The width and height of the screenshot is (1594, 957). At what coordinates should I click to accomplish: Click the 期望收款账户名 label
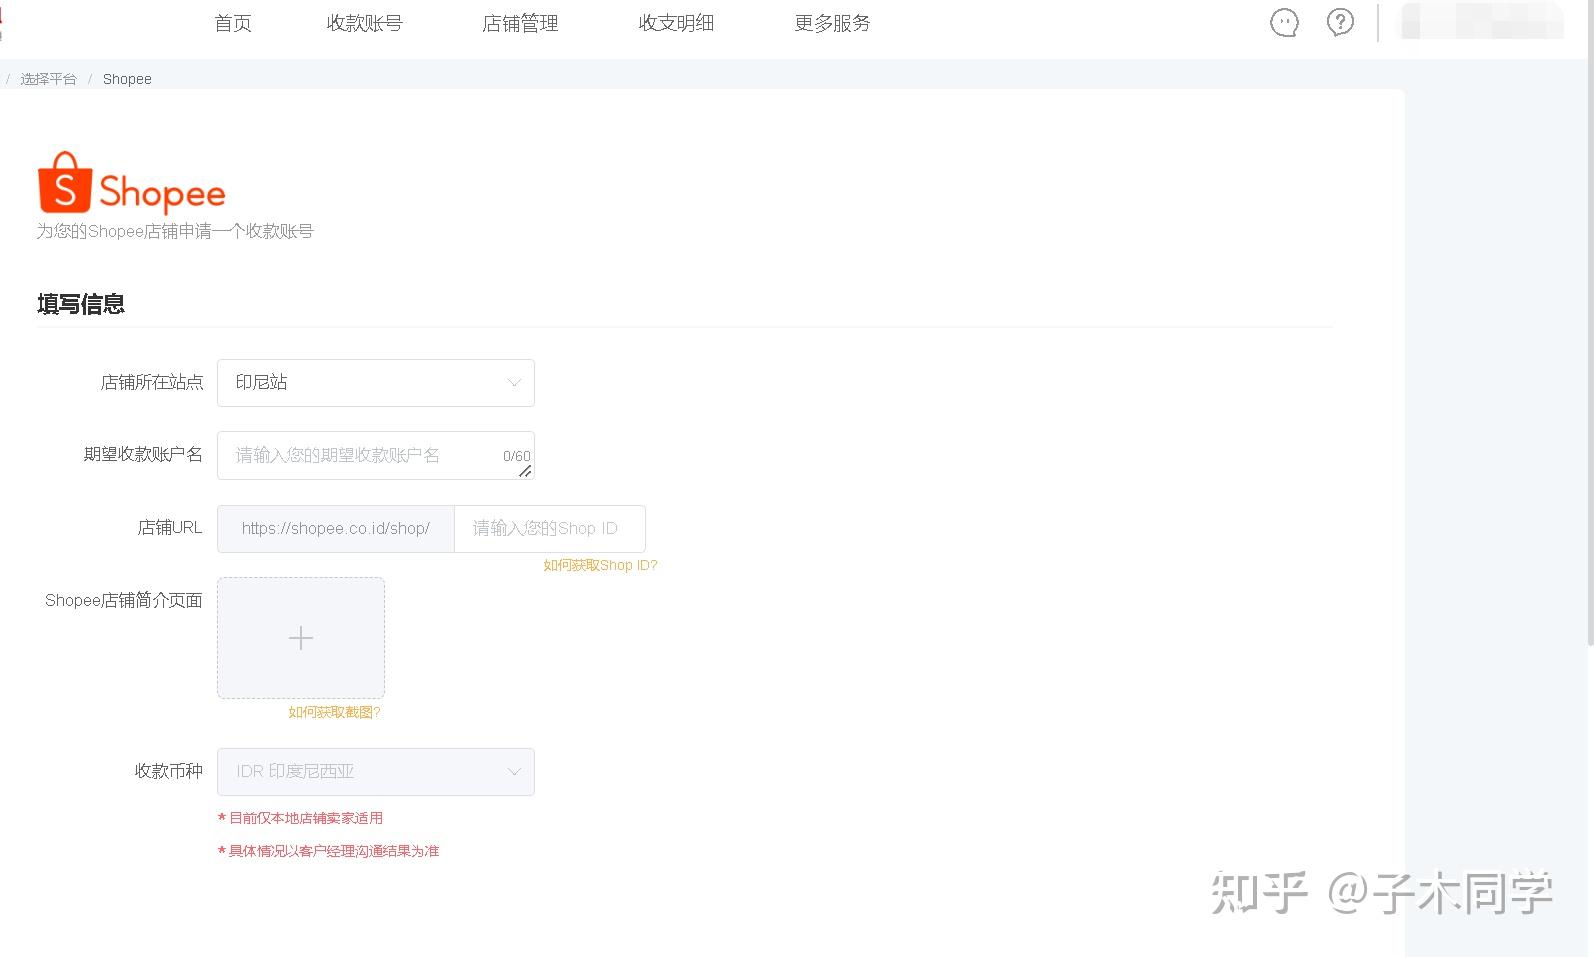pos(143,454)
